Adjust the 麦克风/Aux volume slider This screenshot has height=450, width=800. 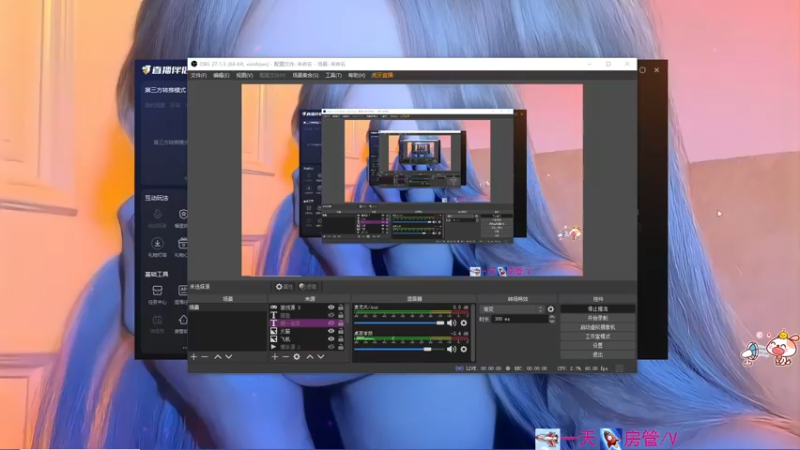pyautogui.click(x=399, y=323)
